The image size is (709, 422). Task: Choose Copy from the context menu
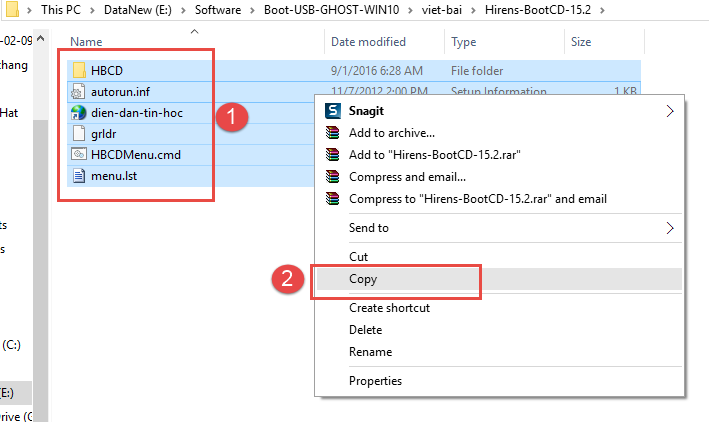click(x=363, y=279)
